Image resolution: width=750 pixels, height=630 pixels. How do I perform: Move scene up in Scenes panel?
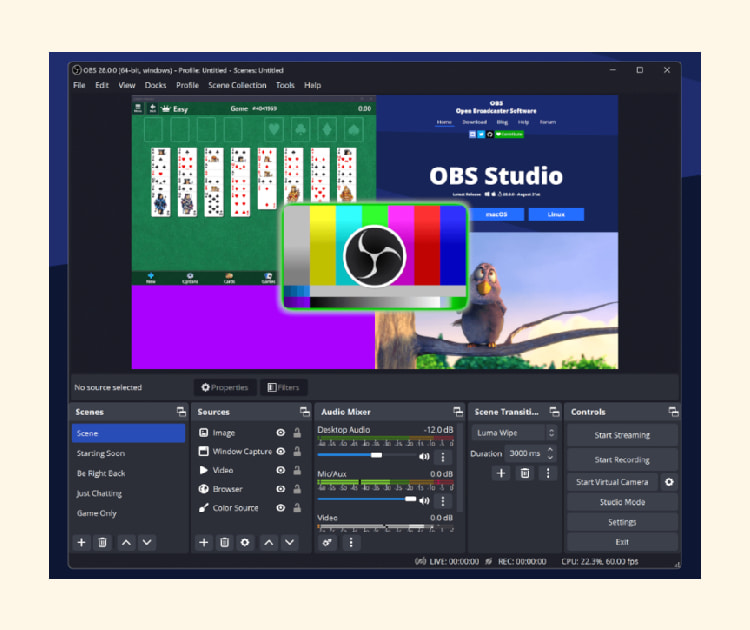(x=126, y=542)
